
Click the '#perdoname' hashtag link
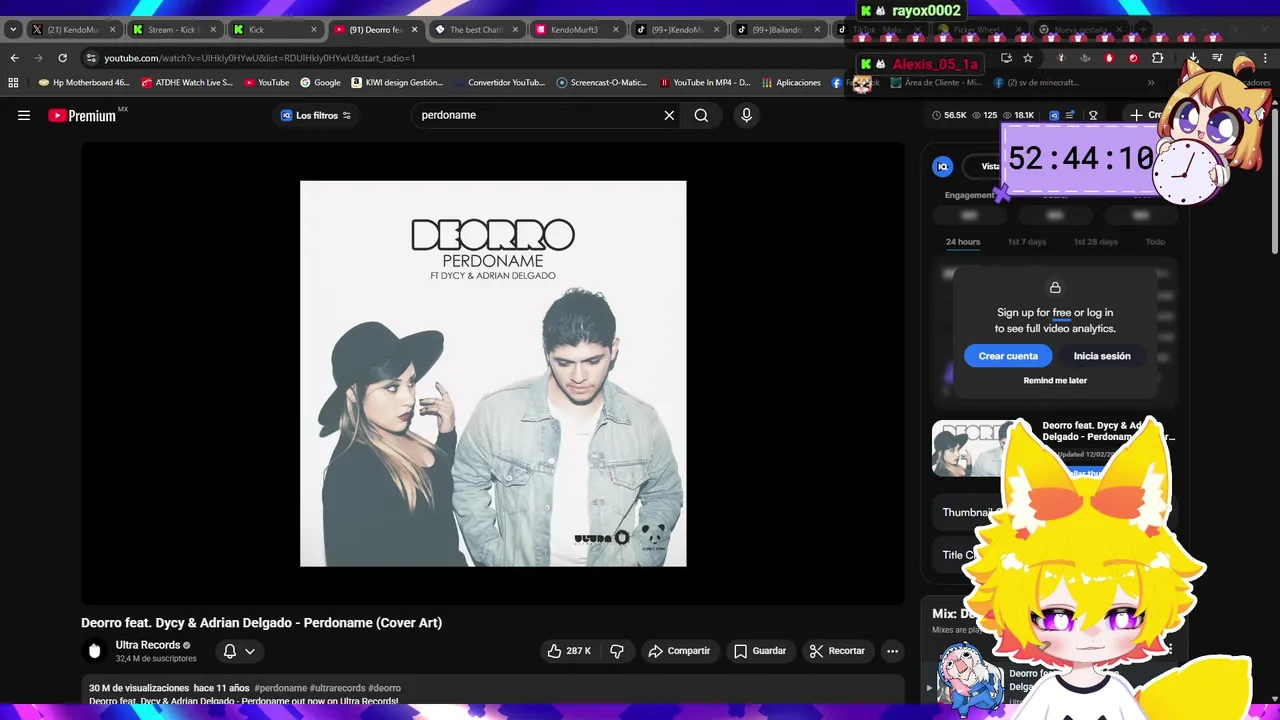281,688
